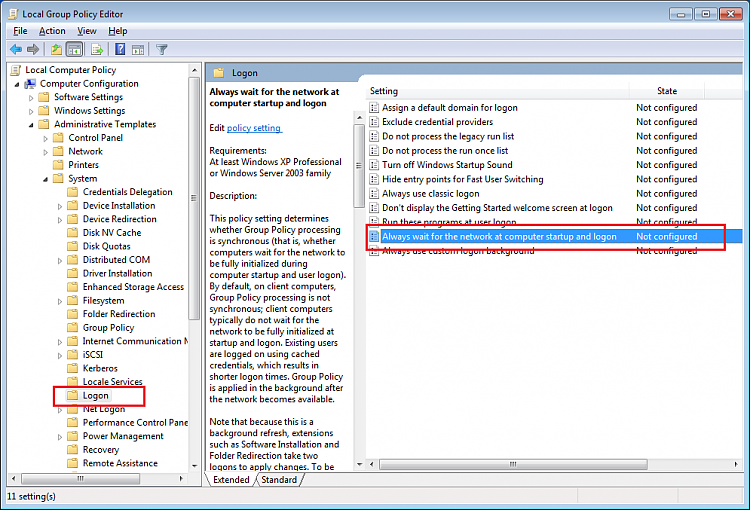This screenshot has height=510, width=750.
Task: Click the folder icon next to Printers
Action: tap(58, 165)
